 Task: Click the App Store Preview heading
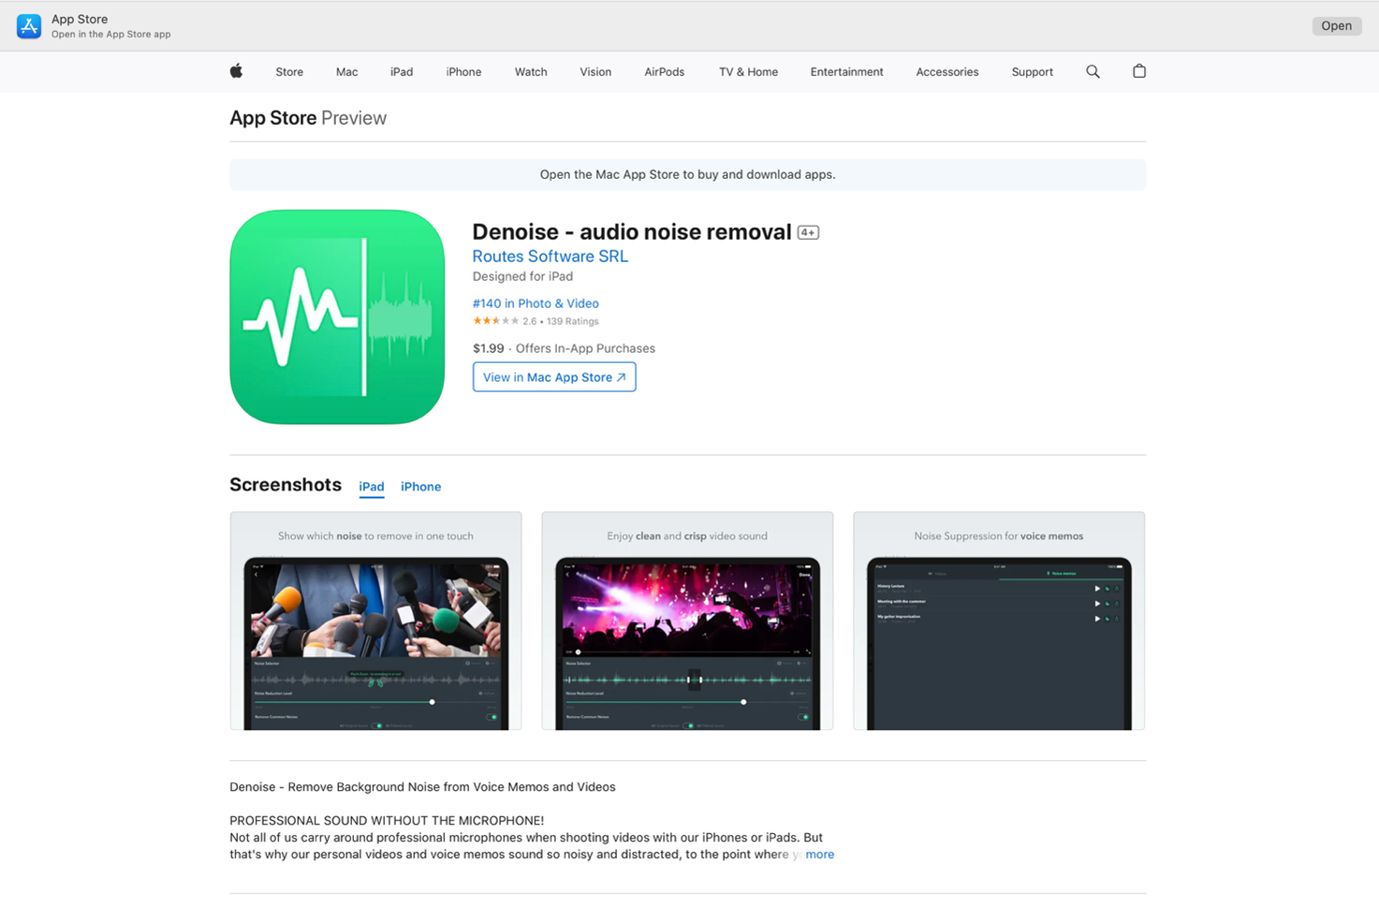coord(308,118)
